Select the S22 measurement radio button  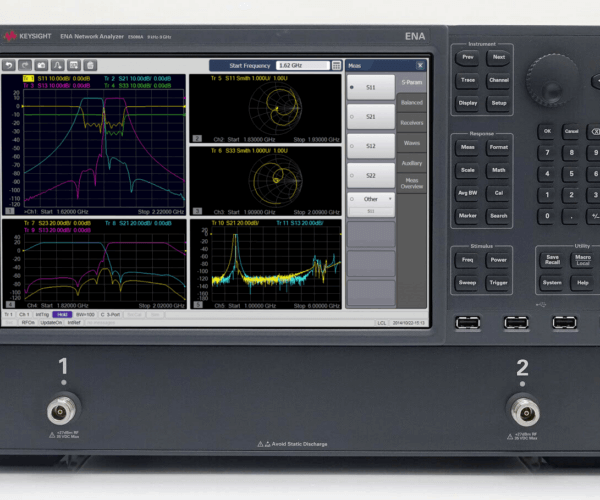pyautogui.click(x=352, y=176)
